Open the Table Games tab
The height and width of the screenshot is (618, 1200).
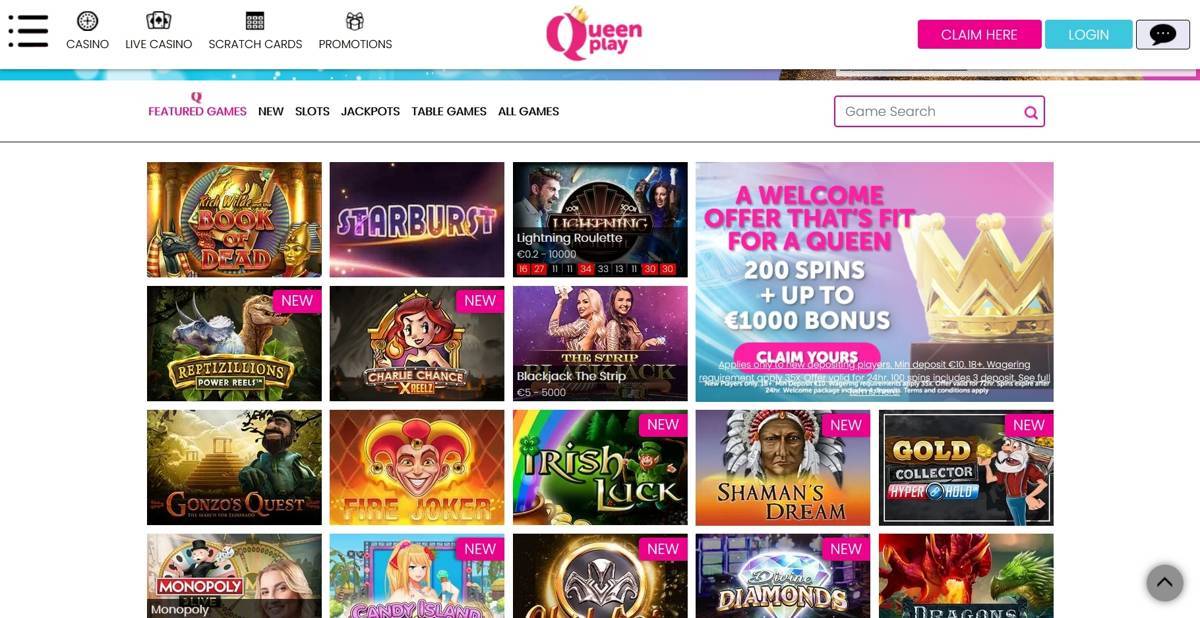449,111
